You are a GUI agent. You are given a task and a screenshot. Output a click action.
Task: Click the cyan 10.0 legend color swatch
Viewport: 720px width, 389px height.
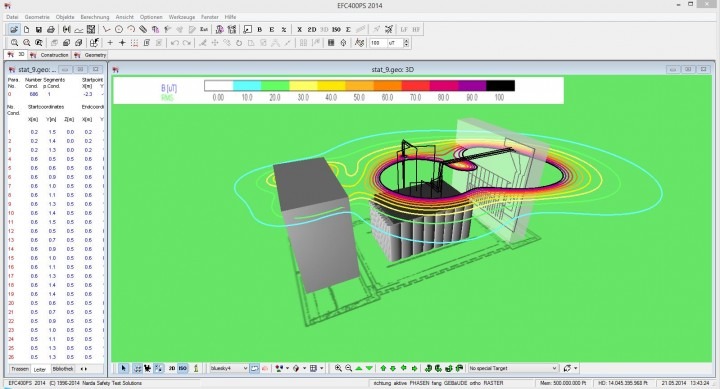point(247,85)
